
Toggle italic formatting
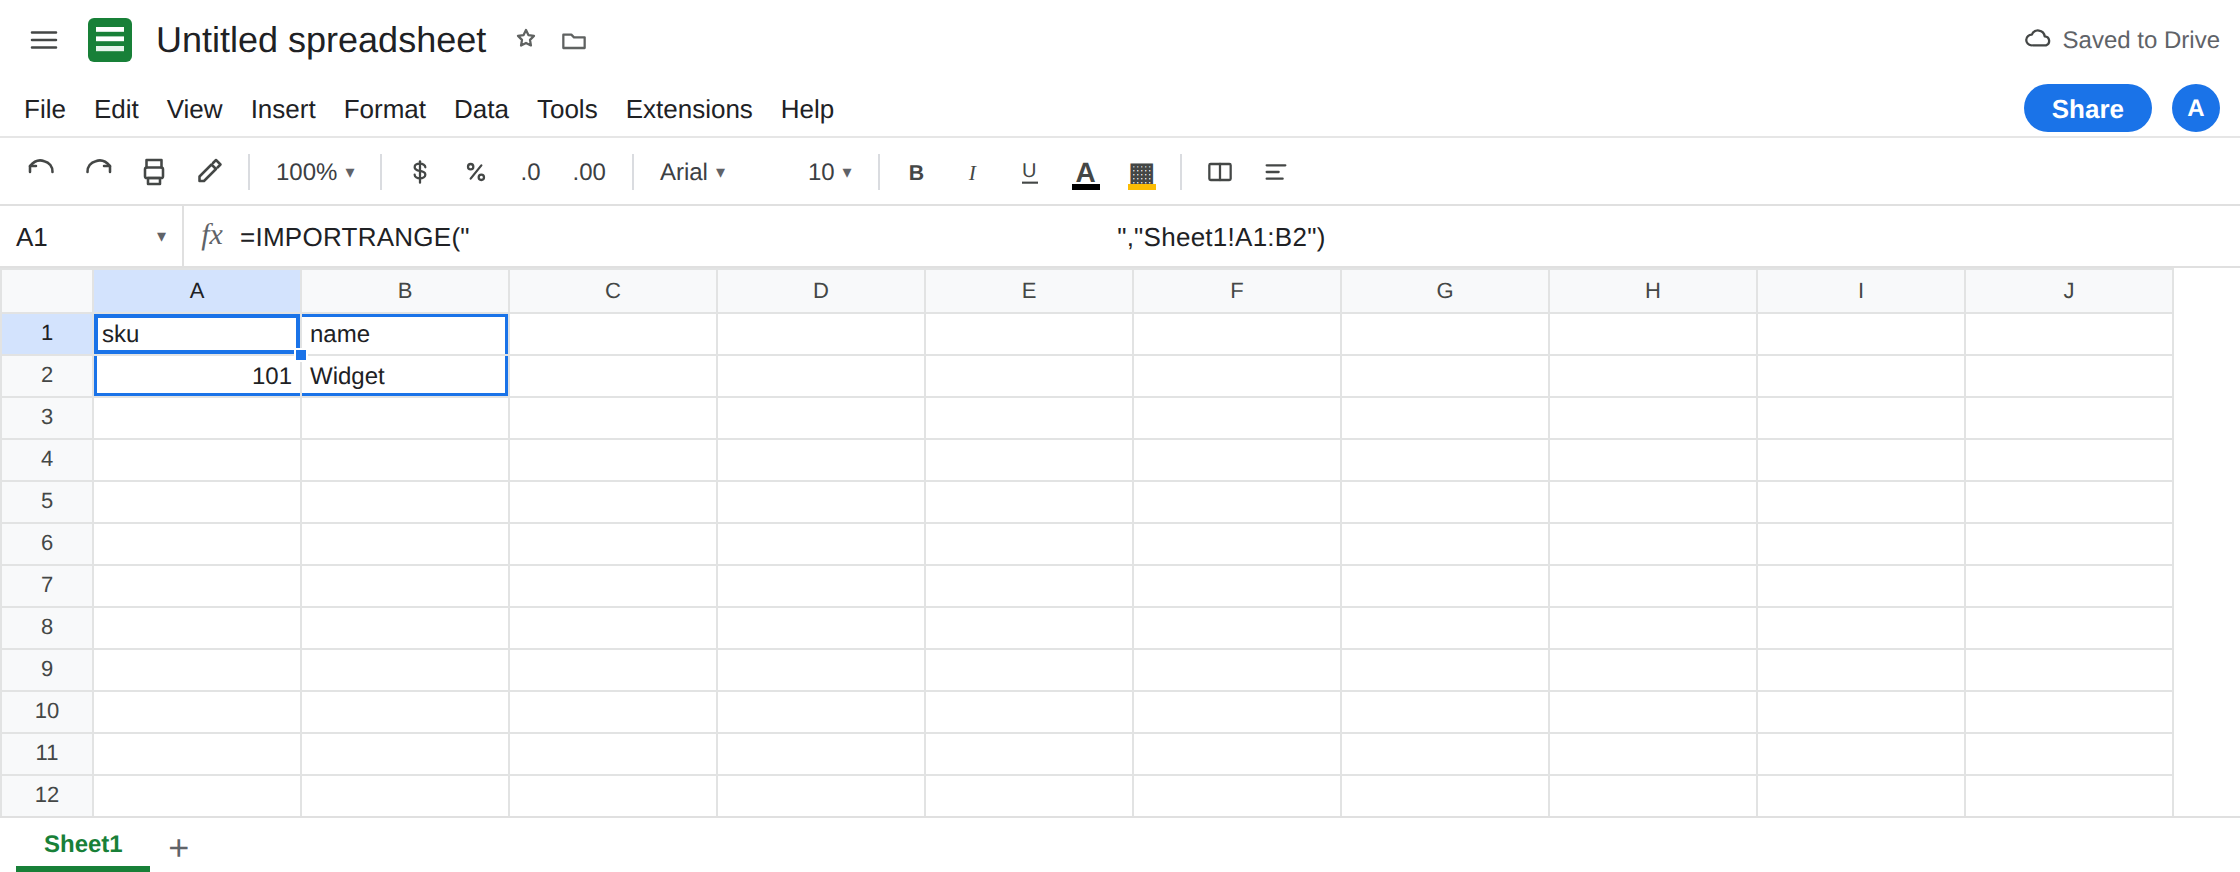(x=972, y=172)
